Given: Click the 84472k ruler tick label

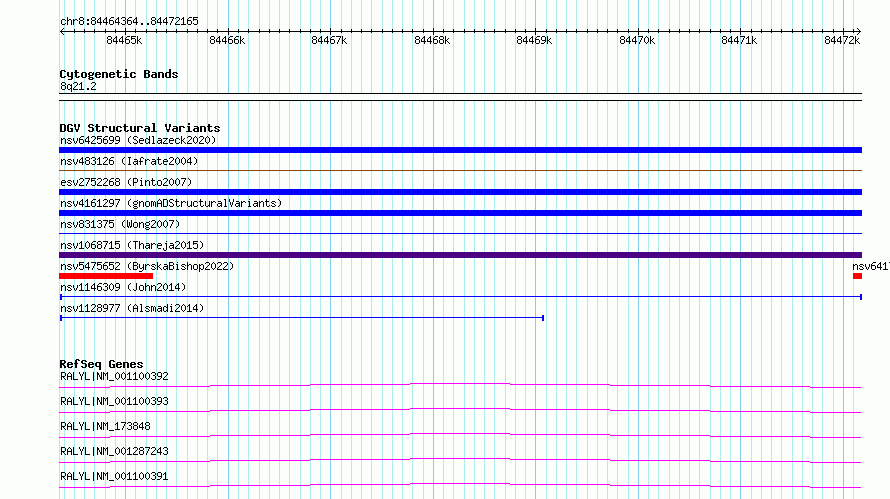Looking at the screenshot, I should 842,40.
